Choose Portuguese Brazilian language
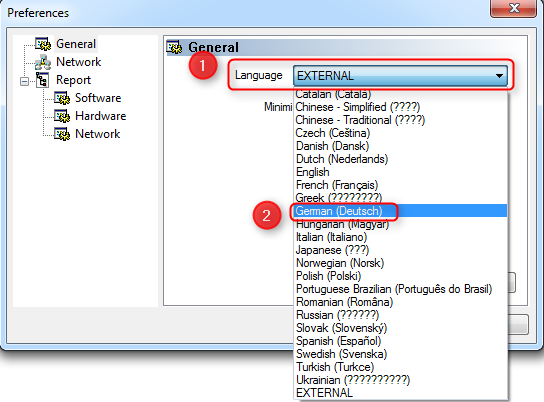Image resolution: width=544 pixels, height=402 pixels. pos(400,289)
